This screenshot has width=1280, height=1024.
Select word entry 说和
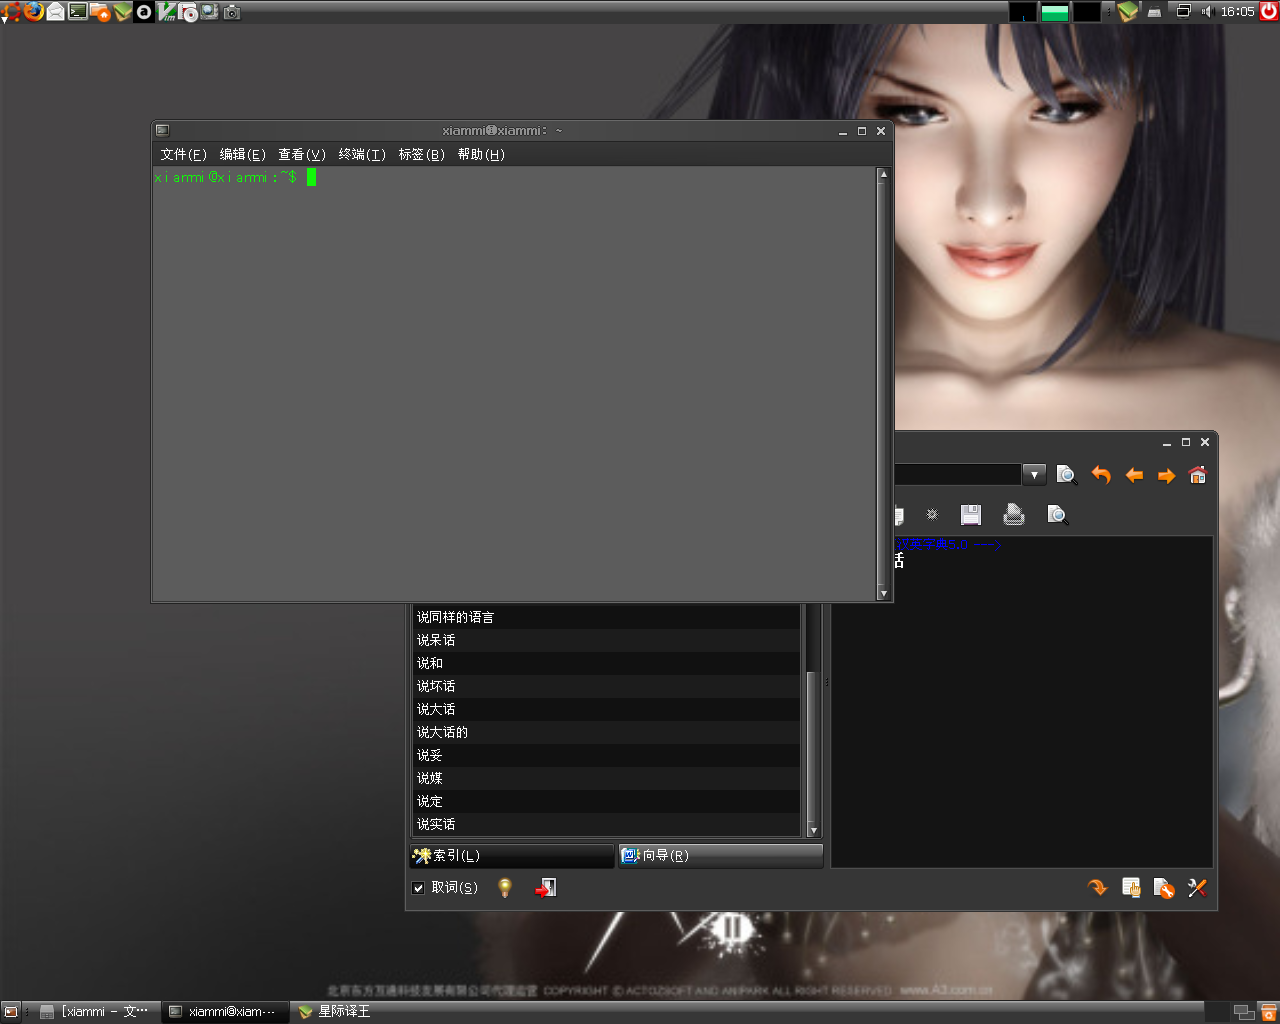tap(606, 663)
